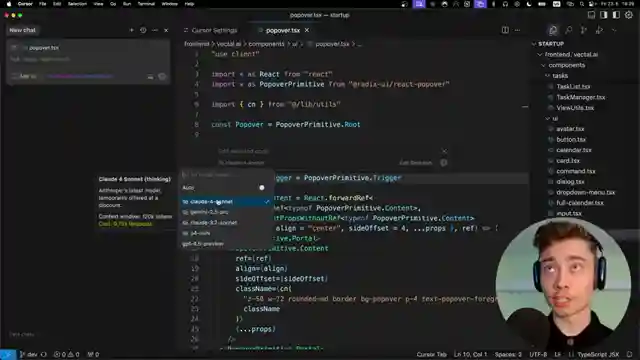Click the dev git branch status item

(x=29, y=354)
